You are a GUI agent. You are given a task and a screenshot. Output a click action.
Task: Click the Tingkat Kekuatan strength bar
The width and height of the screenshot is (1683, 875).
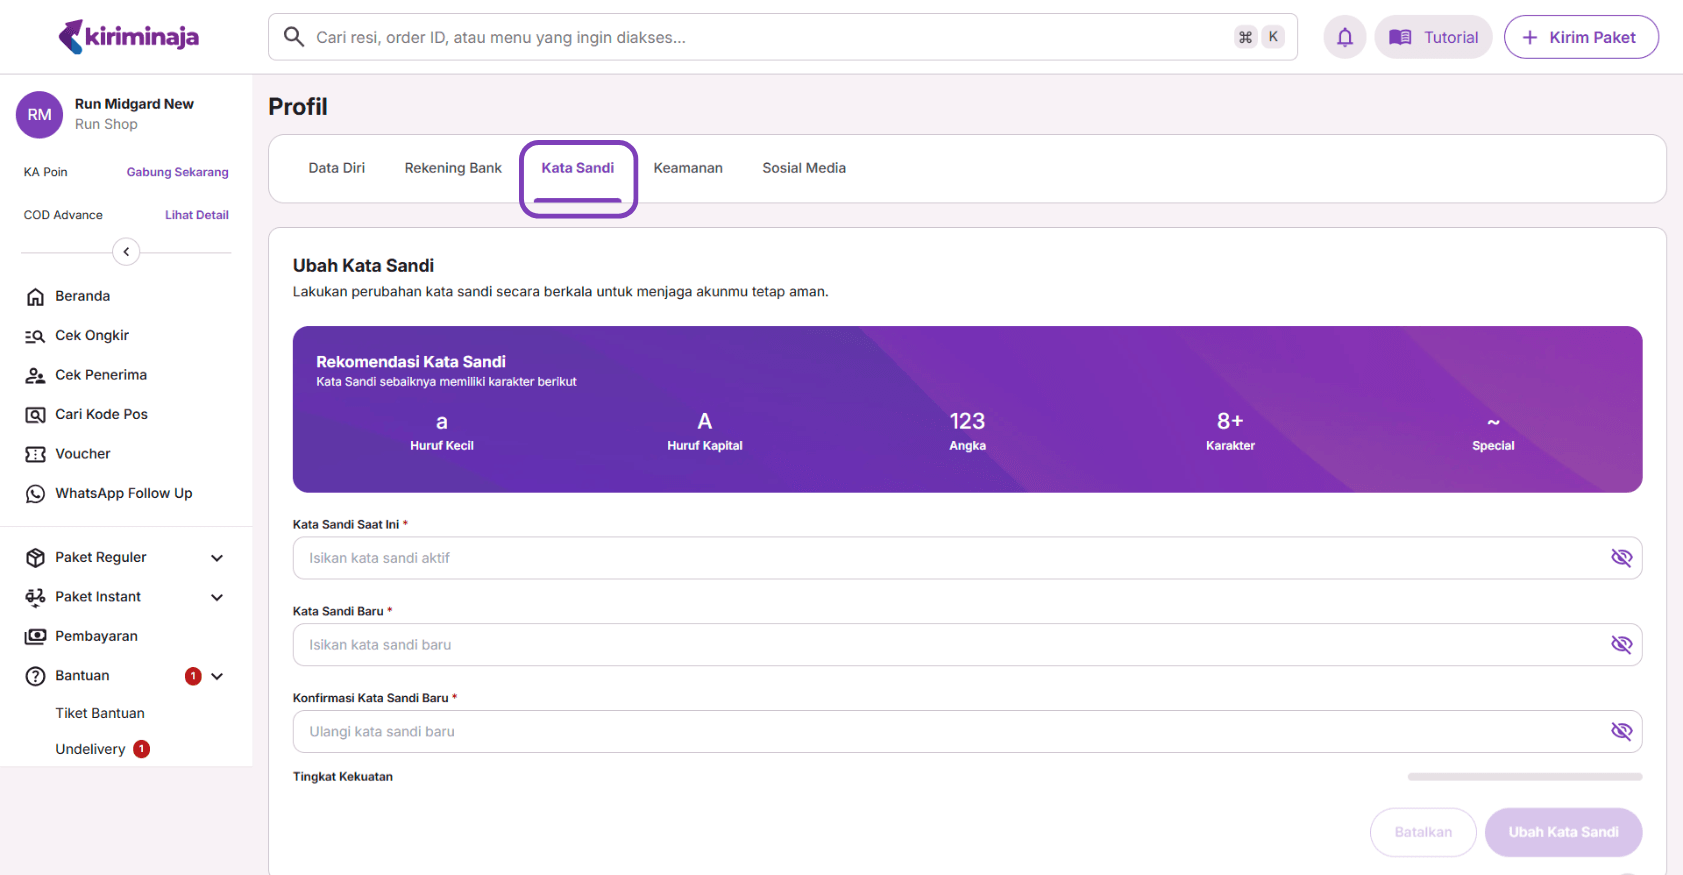click(x=1524, y=777)
